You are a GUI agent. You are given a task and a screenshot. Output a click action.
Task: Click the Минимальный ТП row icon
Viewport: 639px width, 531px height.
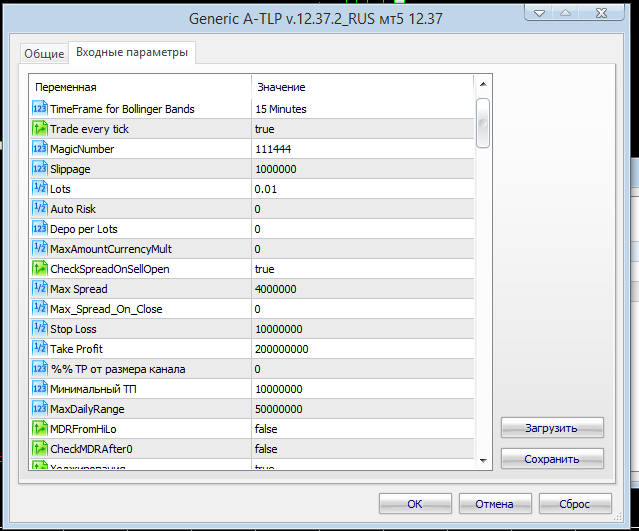coord(40,388)
